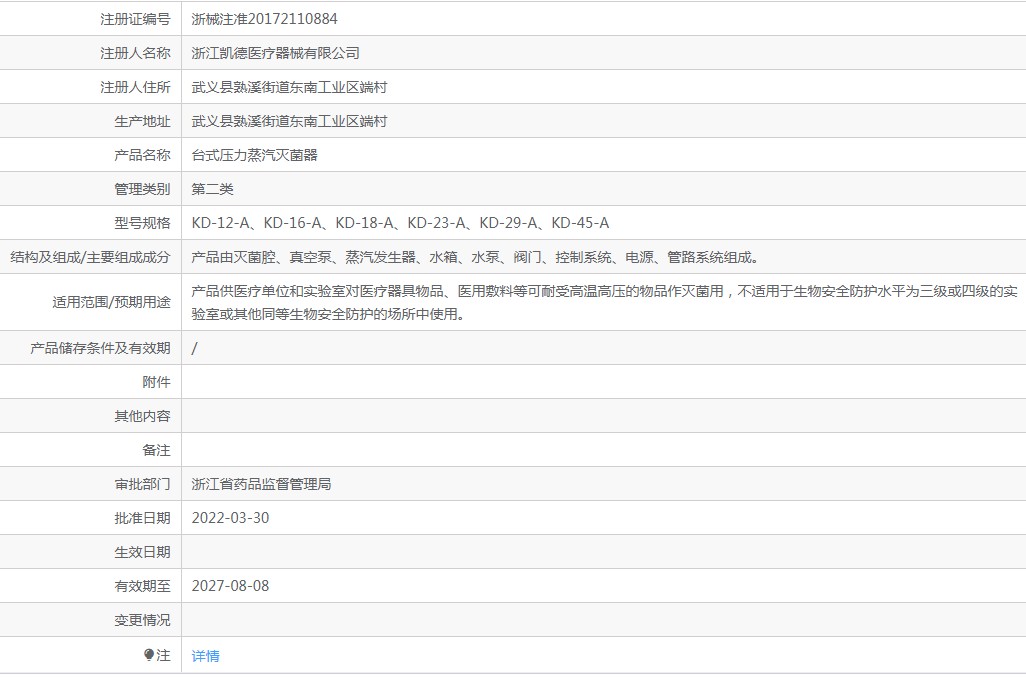Click the 有效期至 label
This screenshot has width=1026, height=678.
point(143,586)
